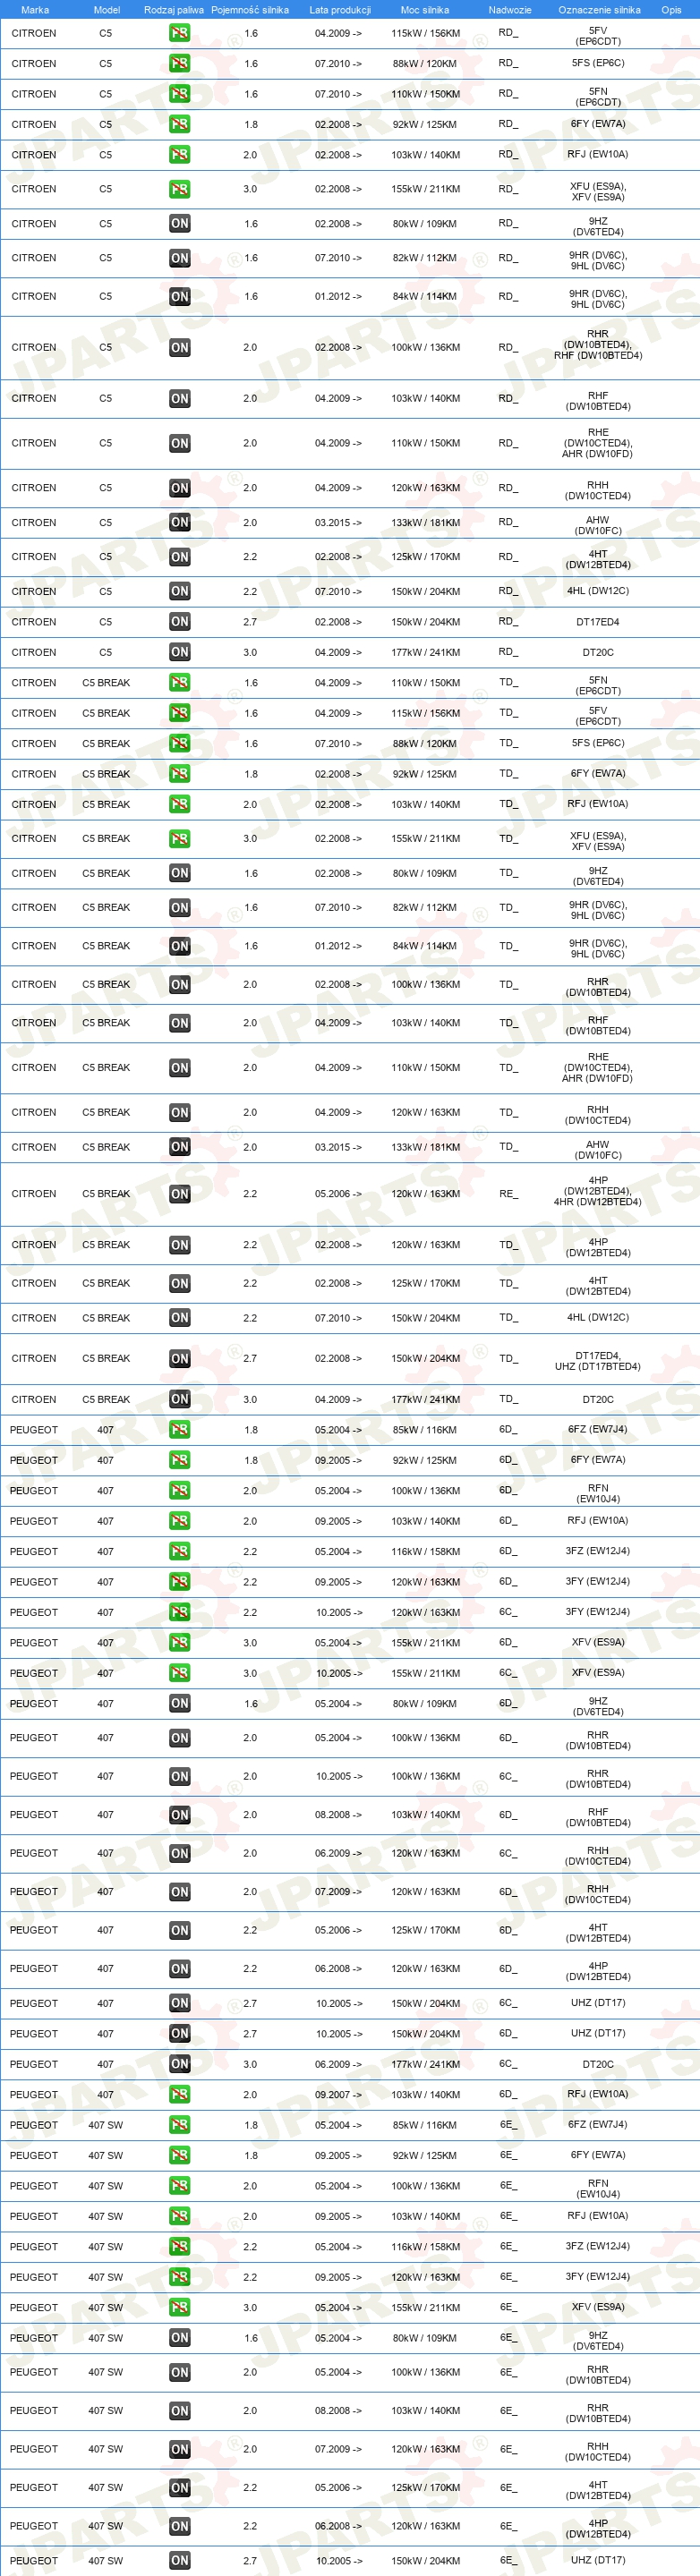700x2576 pixels.
Task: Select 'DT20C' in the 6C_ body row
Action: point(598,2064)
